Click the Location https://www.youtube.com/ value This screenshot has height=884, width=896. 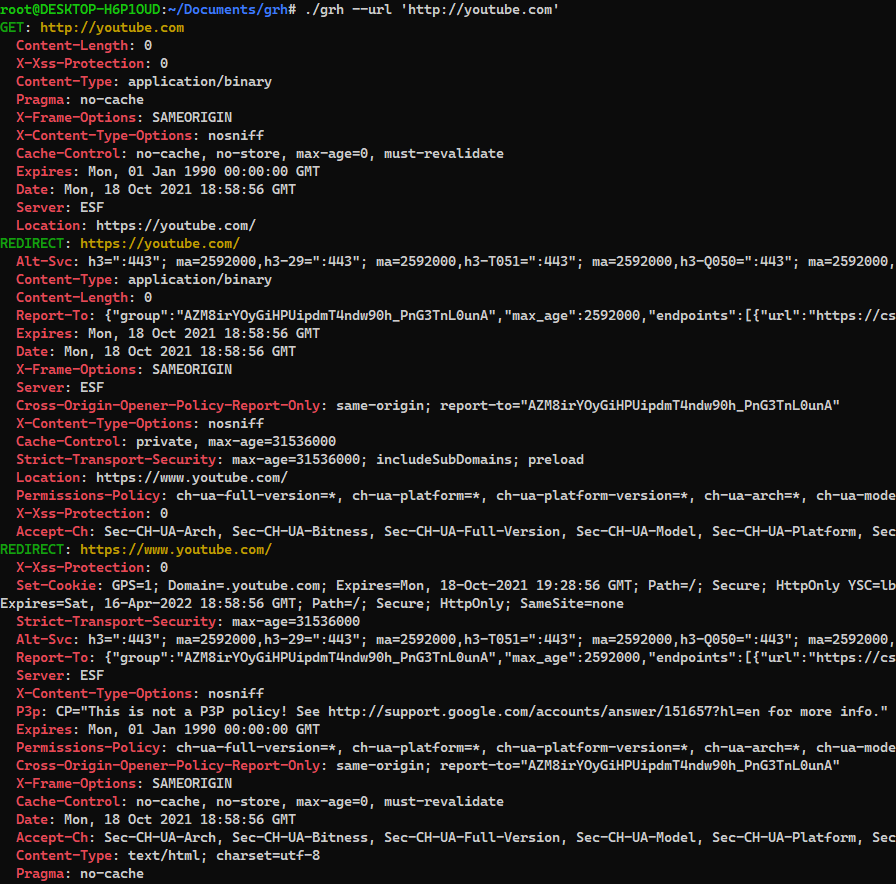click(x=191, y=478)
